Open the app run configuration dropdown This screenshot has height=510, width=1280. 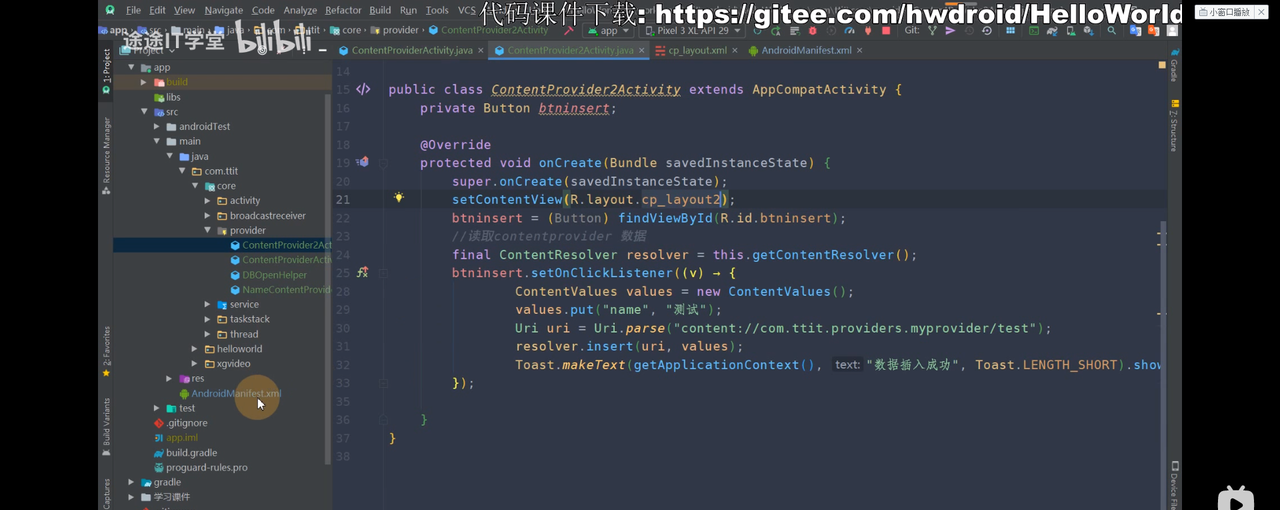click(608, 31)
